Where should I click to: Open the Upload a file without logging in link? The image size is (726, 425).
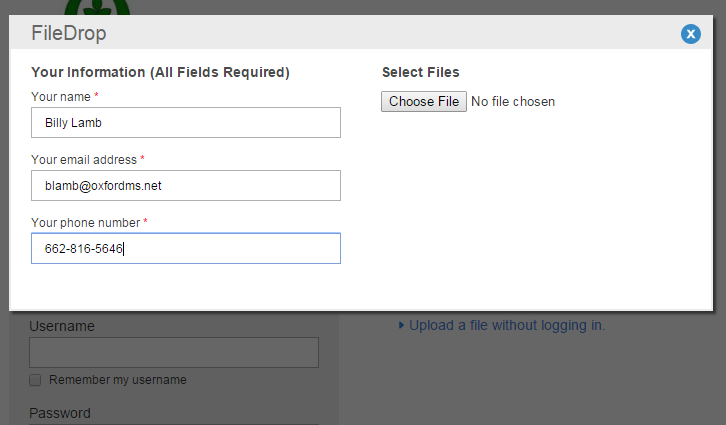pos(507,325)
